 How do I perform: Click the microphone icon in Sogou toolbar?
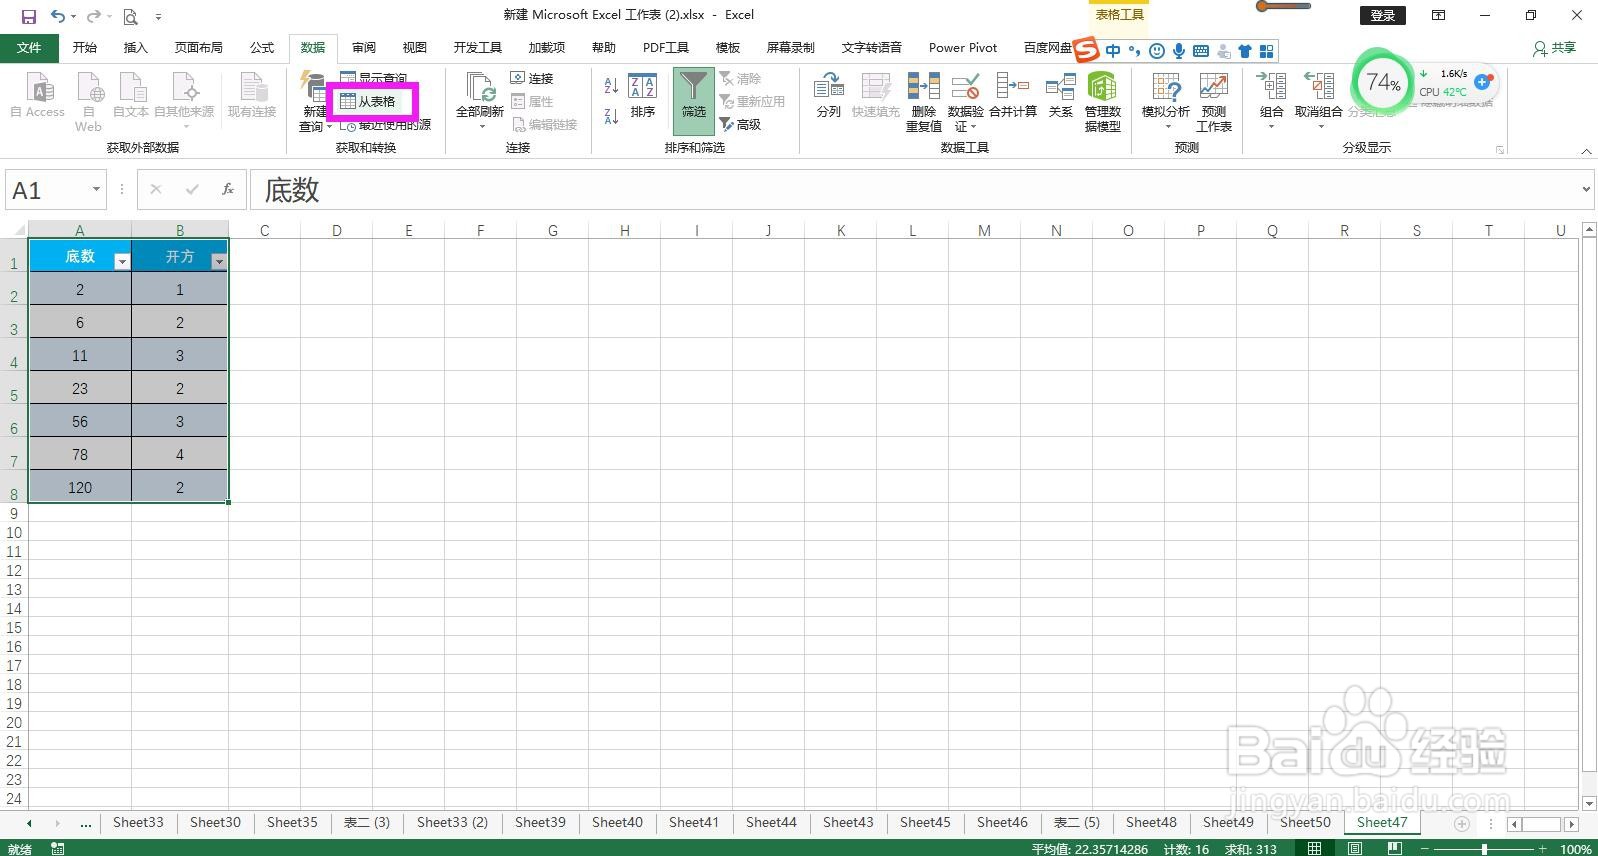(1179, 50)
